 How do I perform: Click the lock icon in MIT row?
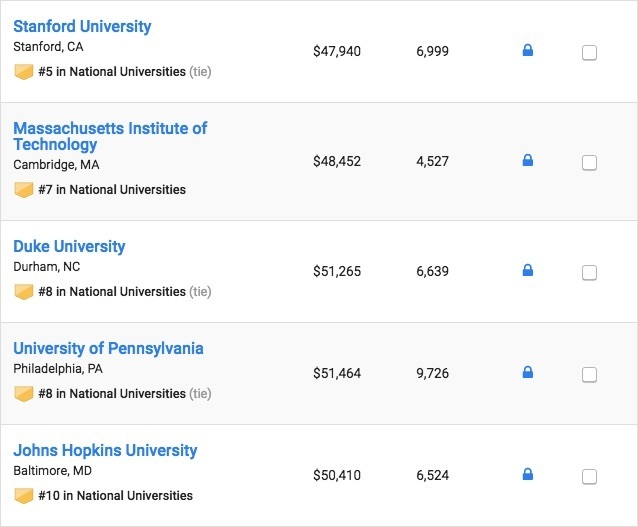(x=528, y=160)
